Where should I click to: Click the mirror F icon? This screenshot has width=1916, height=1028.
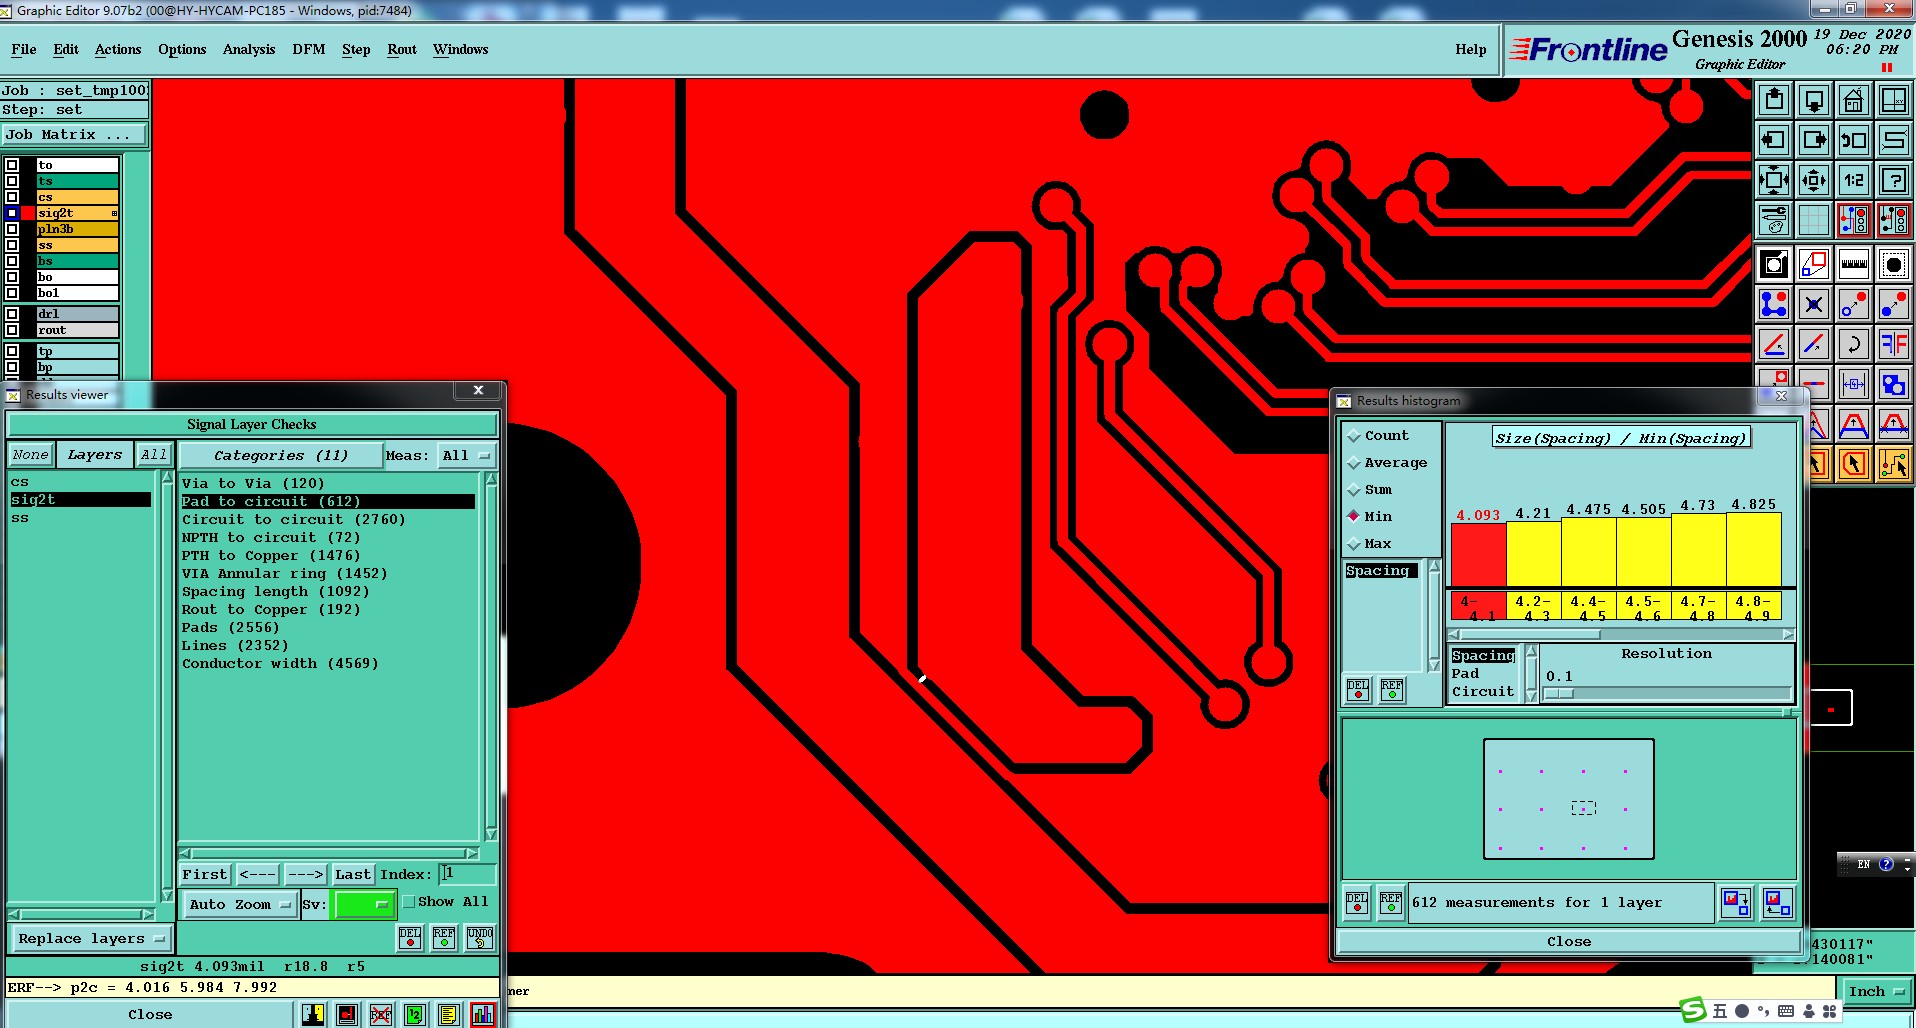click(1894, 345)
